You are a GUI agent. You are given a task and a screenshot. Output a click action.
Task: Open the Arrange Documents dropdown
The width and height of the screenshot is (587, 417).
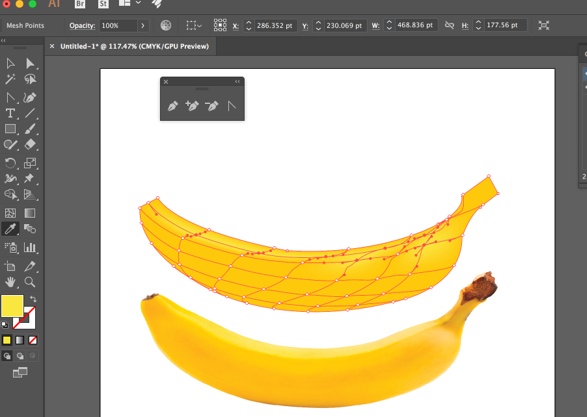click(130, 3)
